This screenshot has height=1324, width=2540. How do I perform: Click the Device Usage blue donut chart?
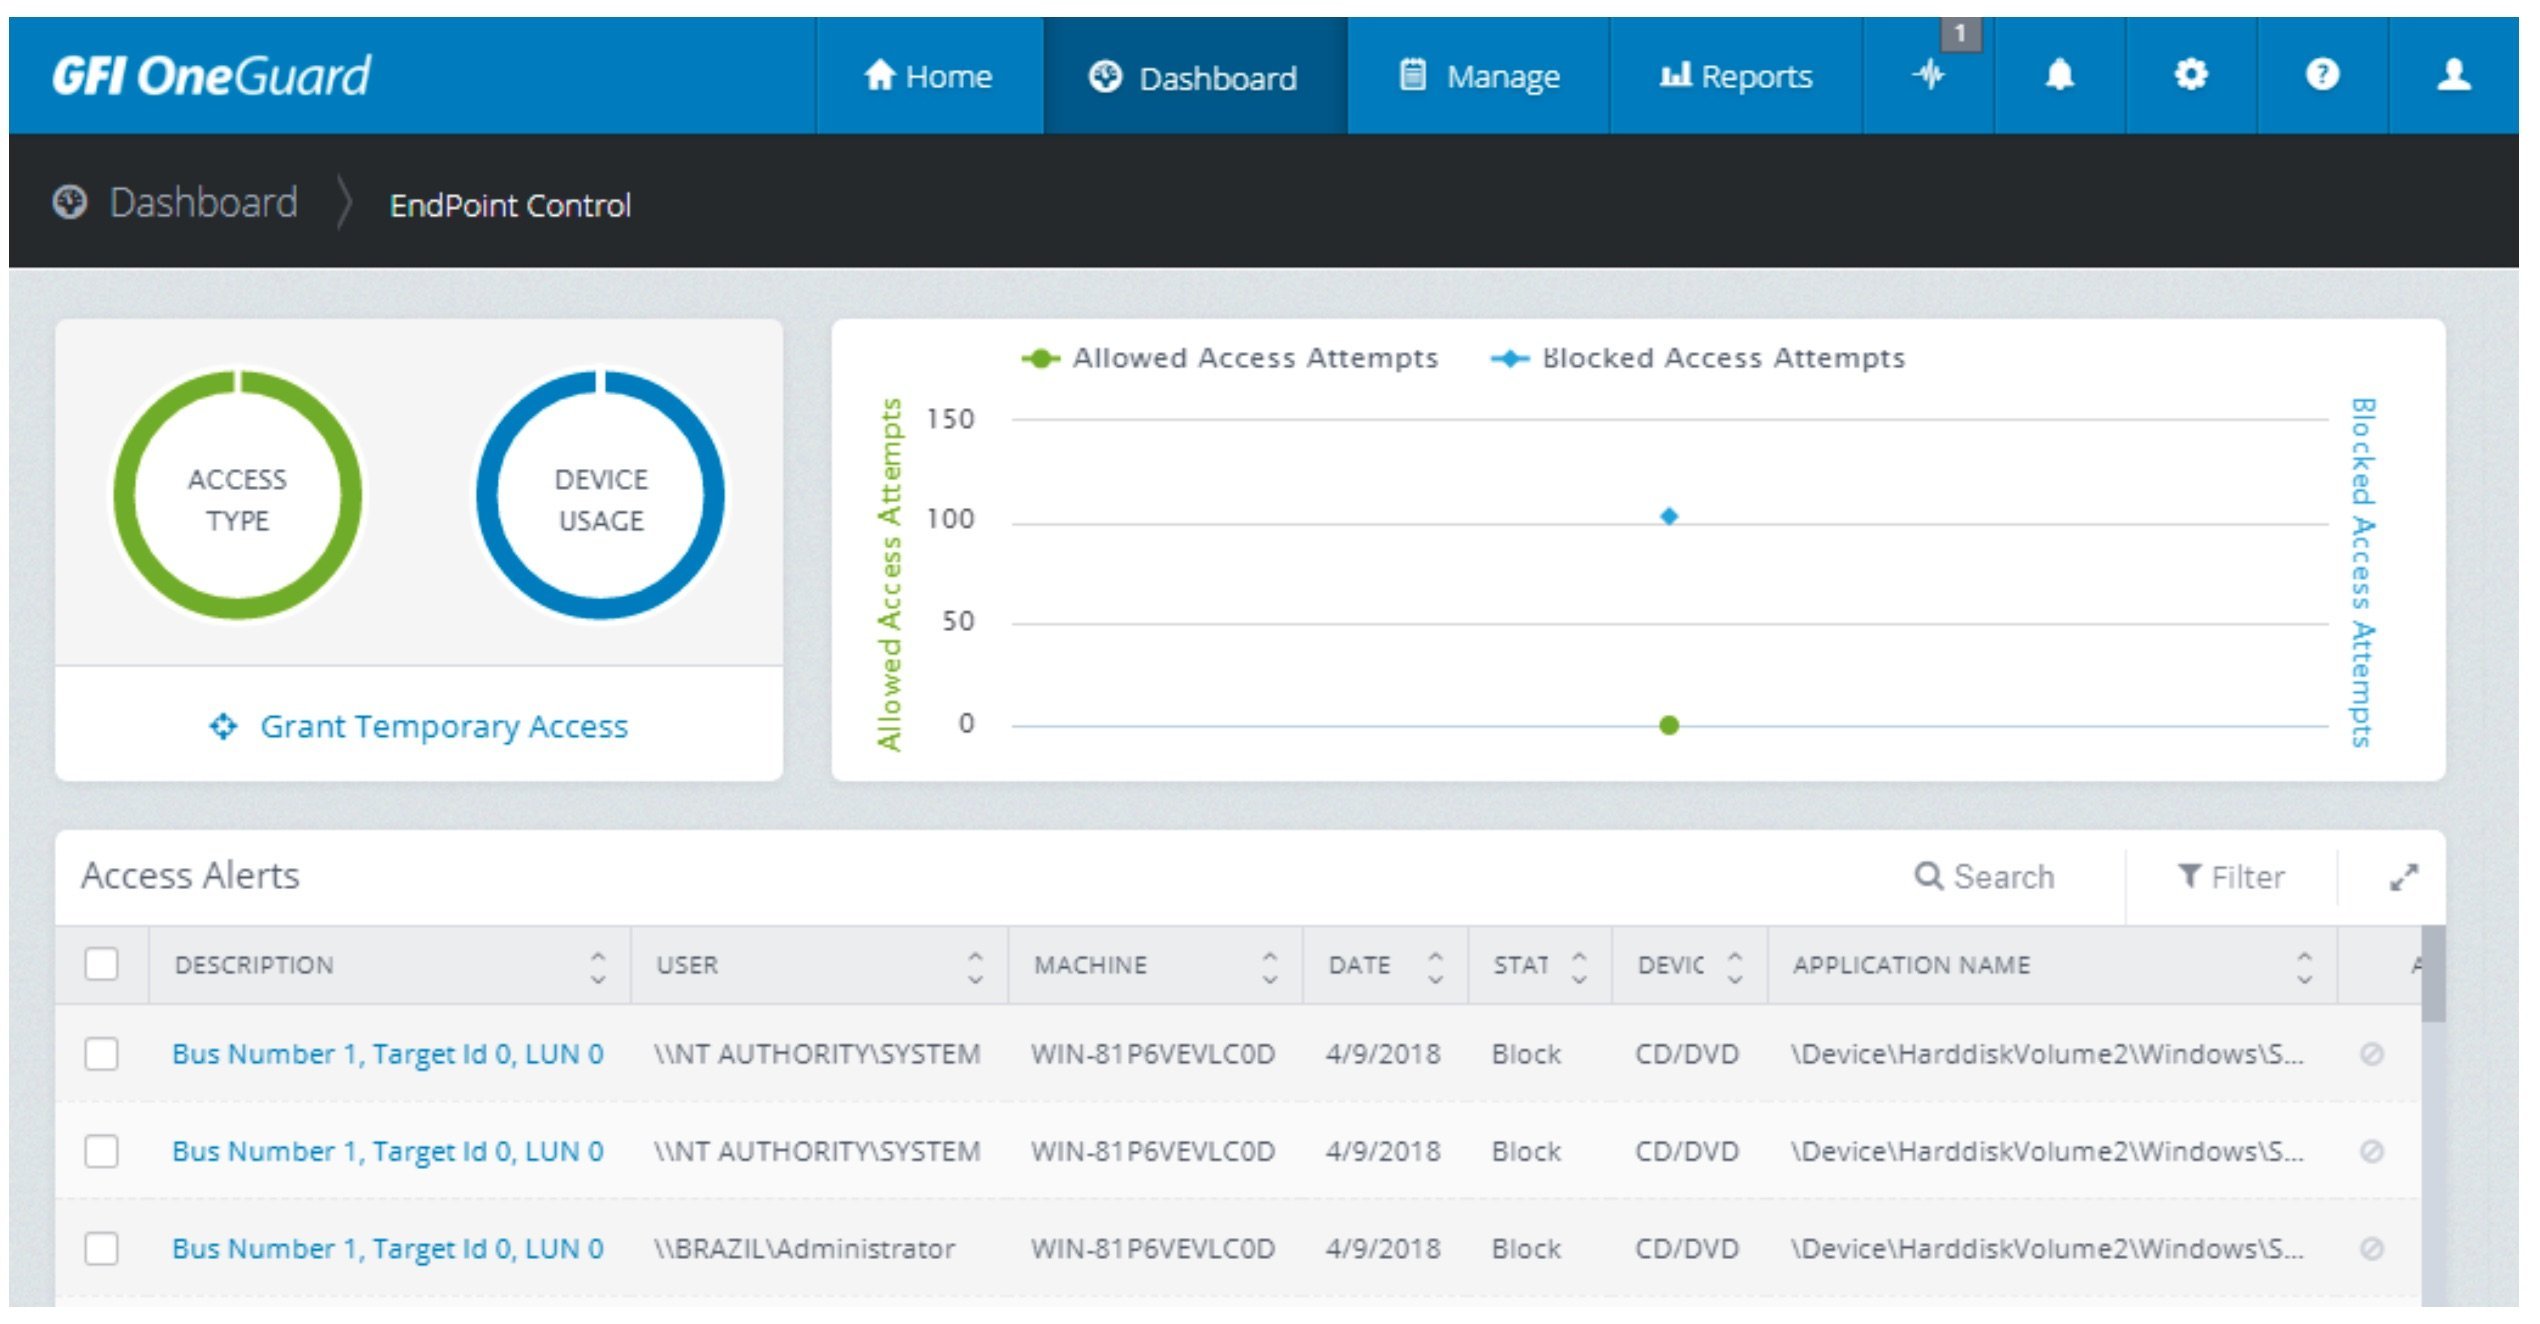tap(601, 497)
